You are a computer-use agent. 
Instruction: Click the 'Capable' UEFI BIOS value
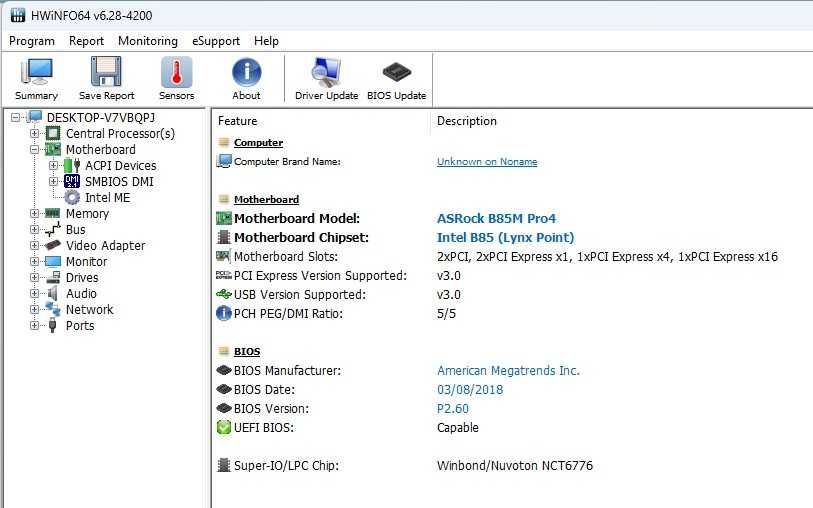pyautogui.click(x=458, y=428)
